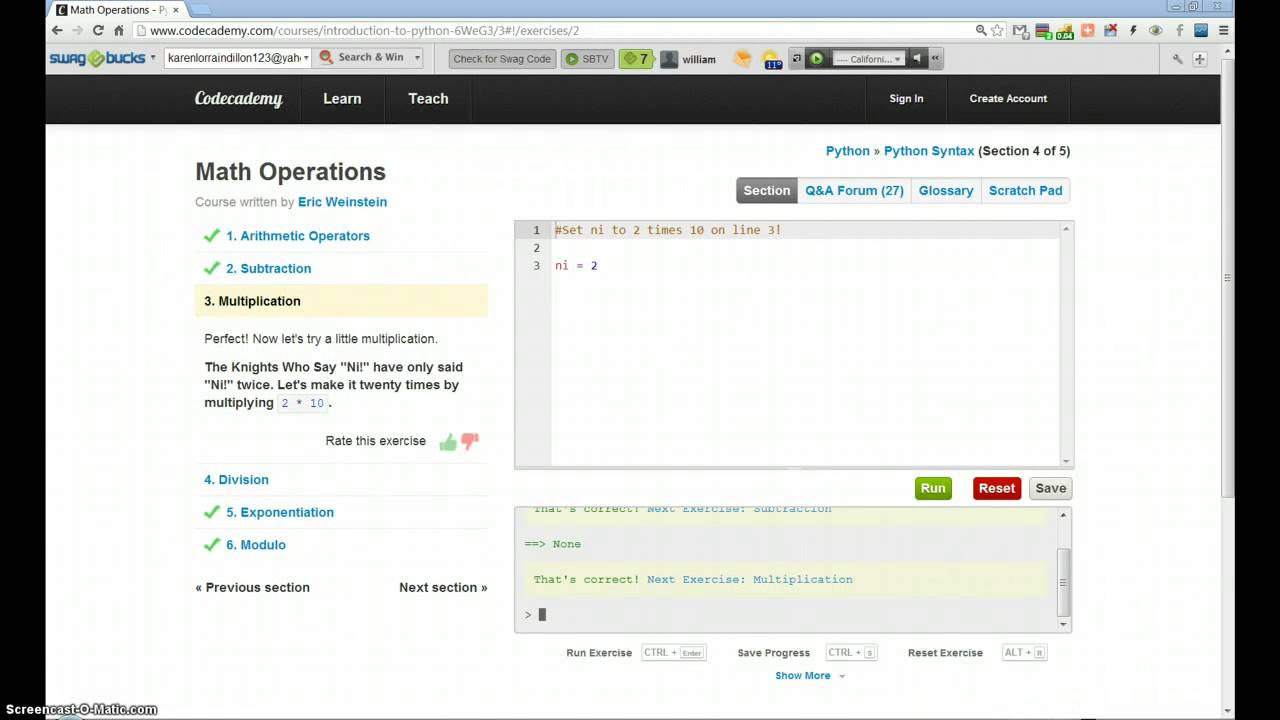Open the radio pop-out icon
1280x720 pixels.
point(796,59)
